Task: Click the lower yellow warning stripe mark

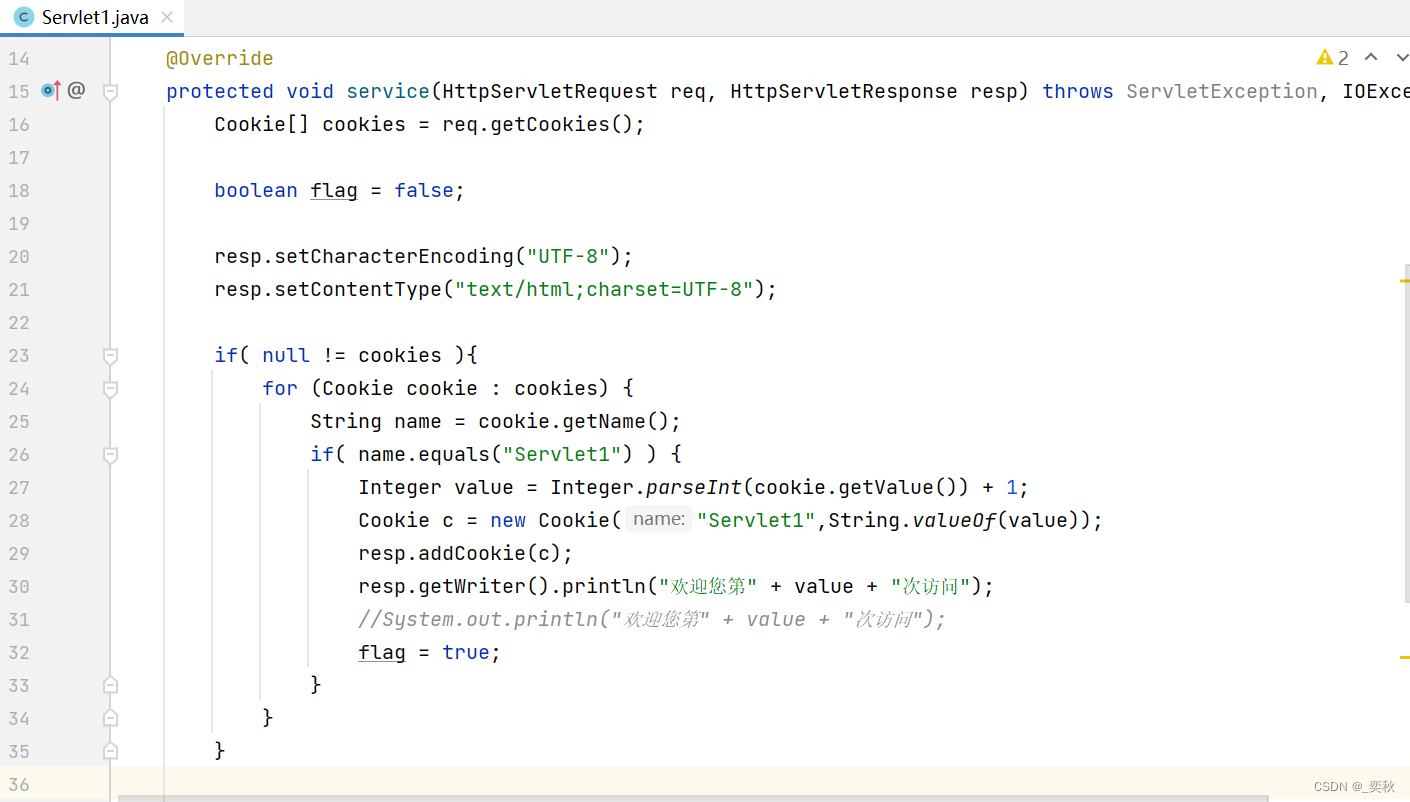Action: [x=1405, y=657]
